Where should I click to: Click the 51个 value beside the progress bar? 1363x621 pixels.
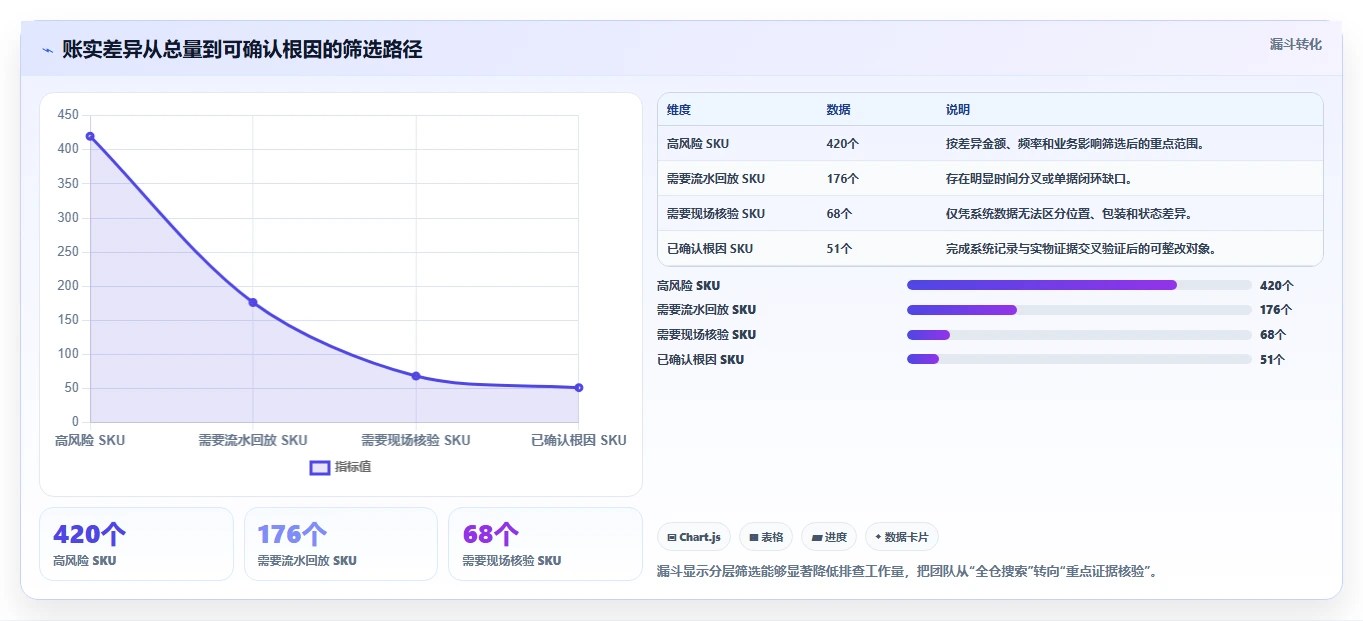(1273, 360)
